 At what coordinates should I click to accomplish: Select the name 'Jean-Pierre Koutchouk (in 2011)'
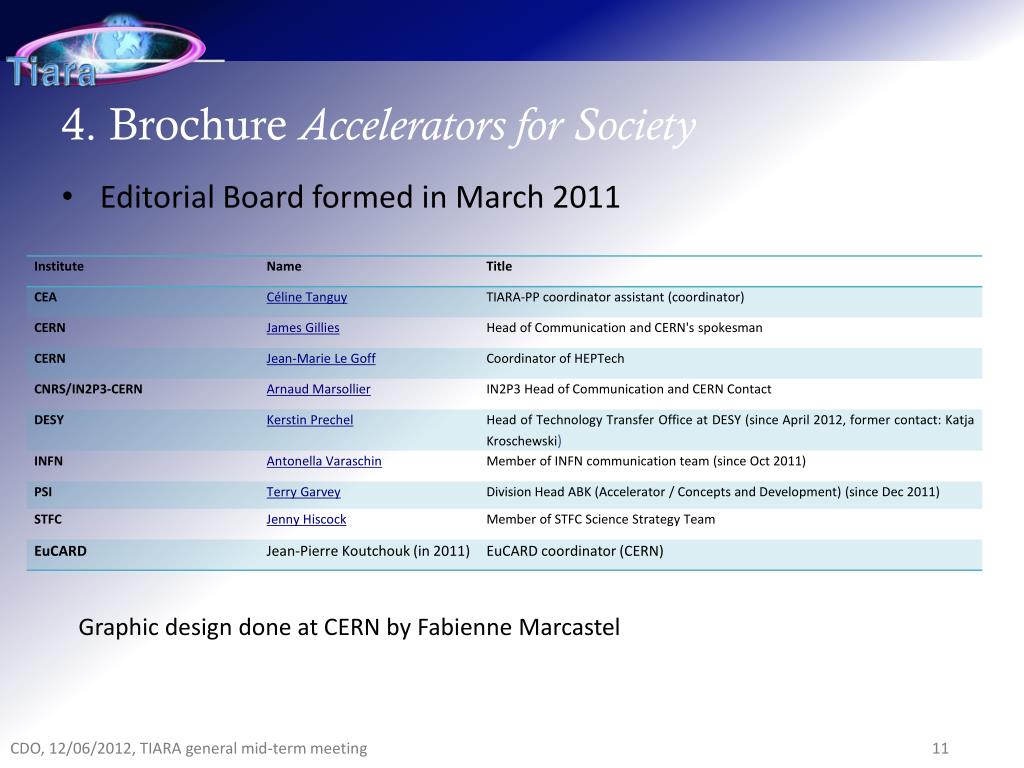(x=368, y=551)
